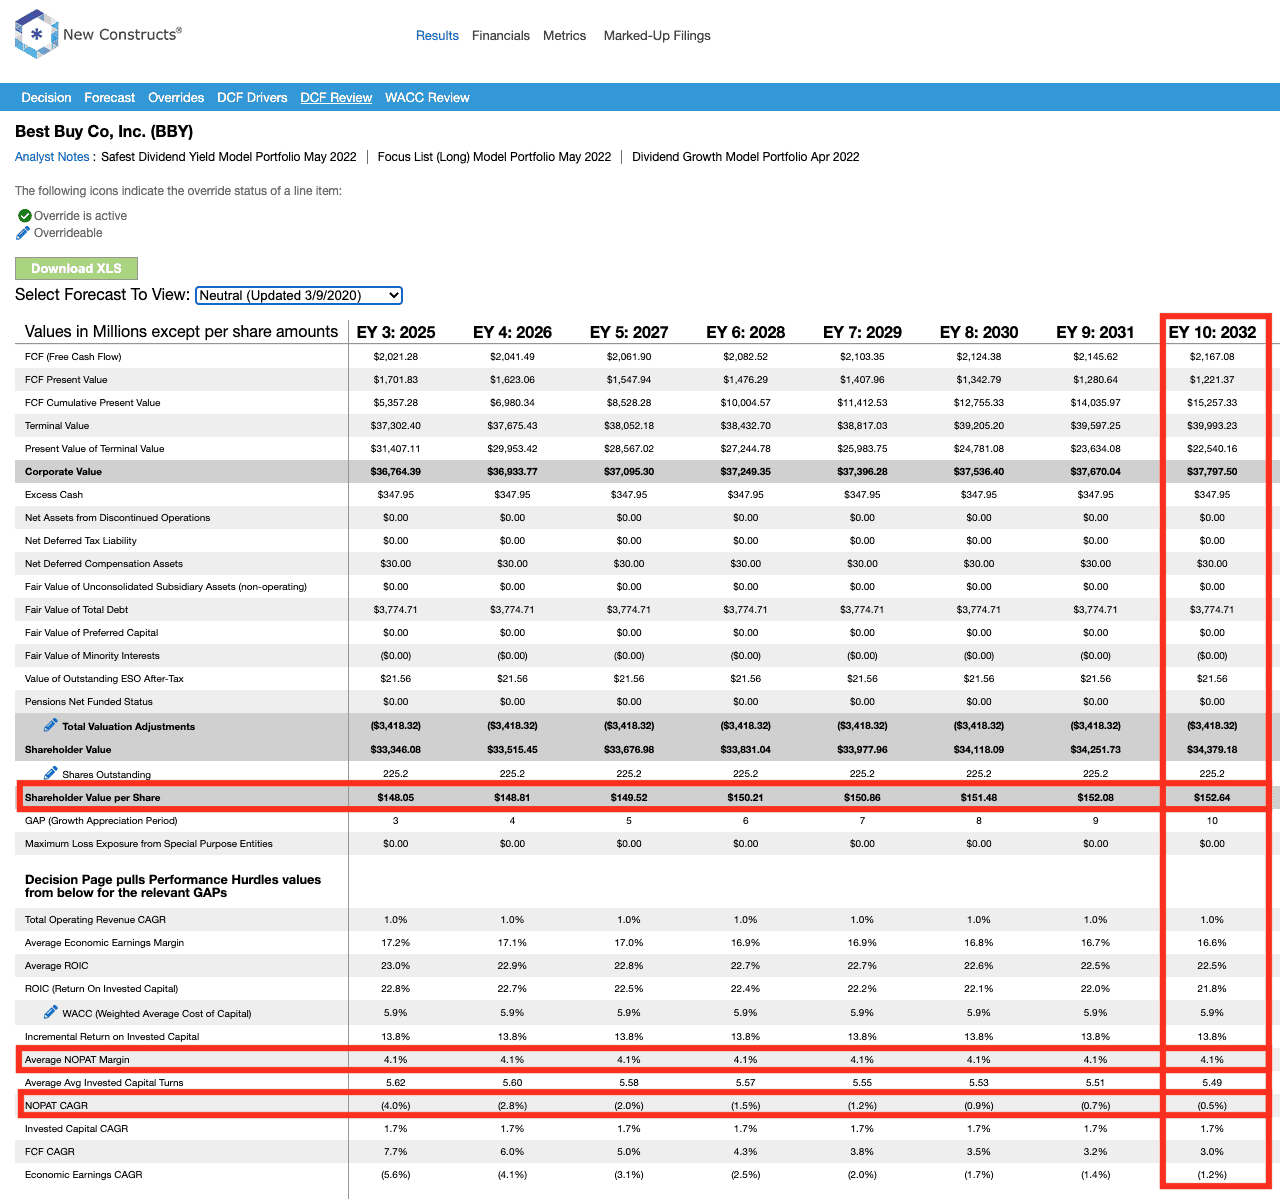The height and width of the screenshot is (1199, 1280).
Task: Select the FCF Cumulative Present Value row label
Action: (93, 403)
